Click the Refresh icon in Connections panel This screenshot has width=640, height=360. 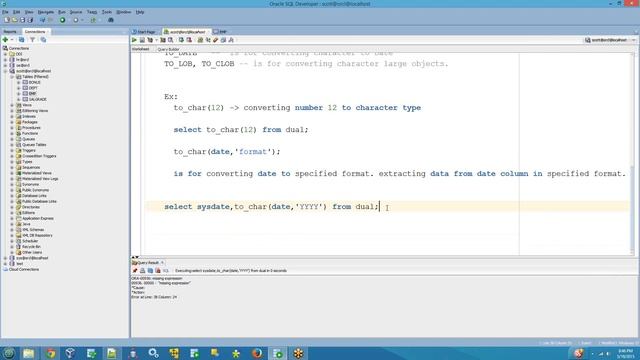(x=21, y=40)
